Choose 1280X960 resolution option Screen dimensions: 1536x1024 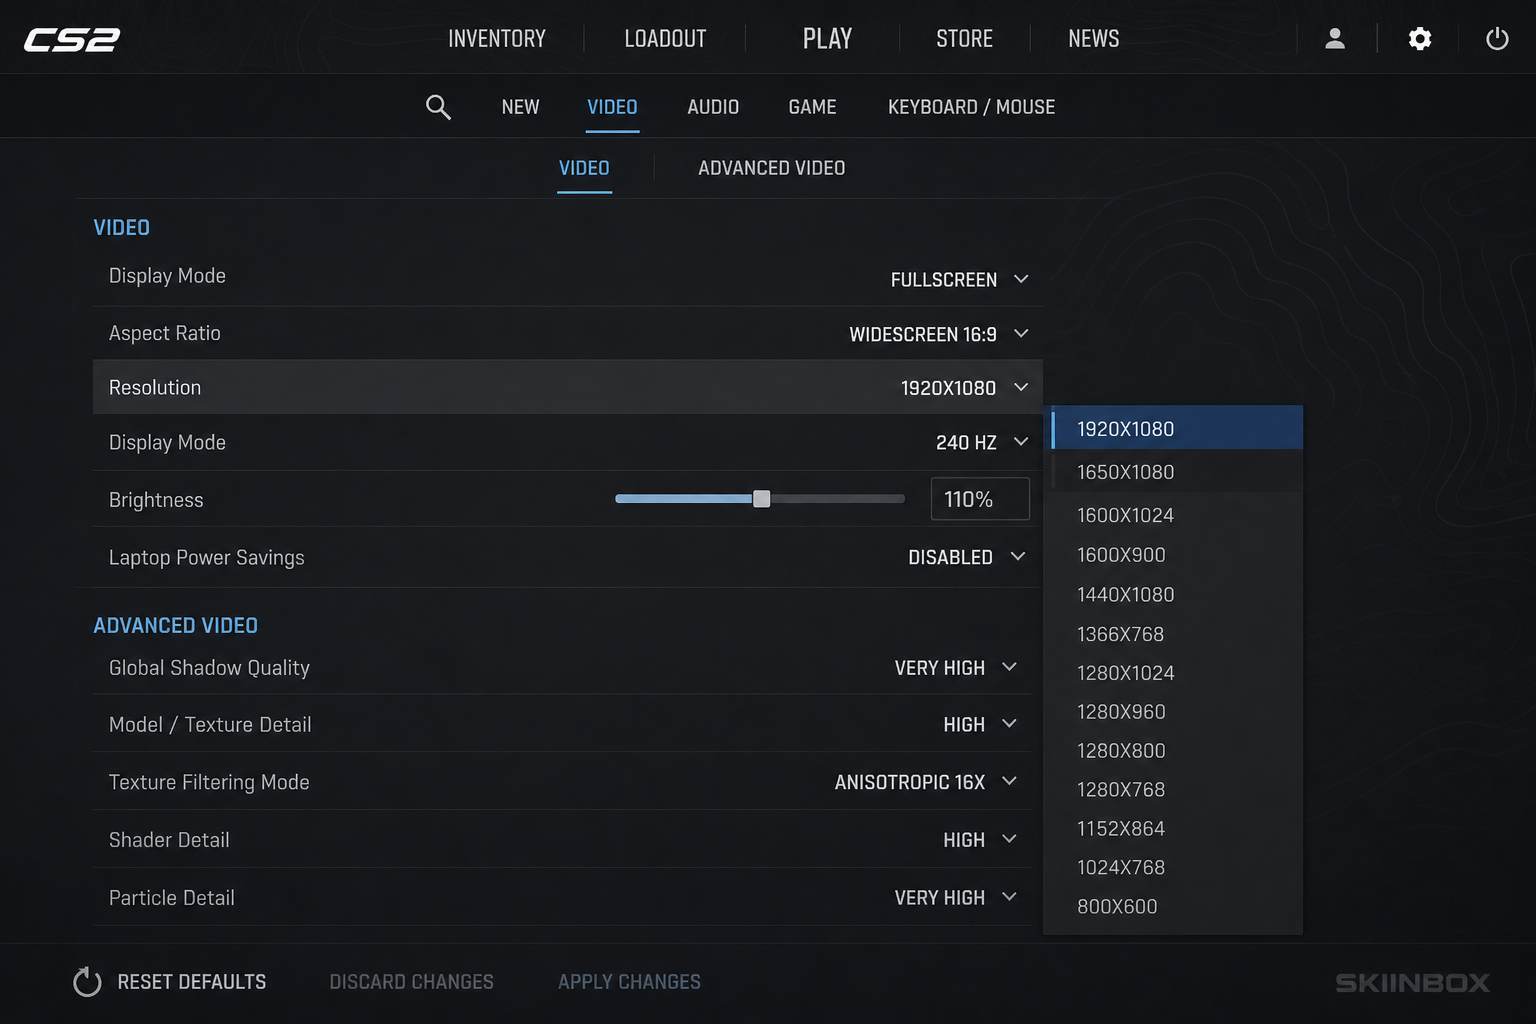point(1173,712)
